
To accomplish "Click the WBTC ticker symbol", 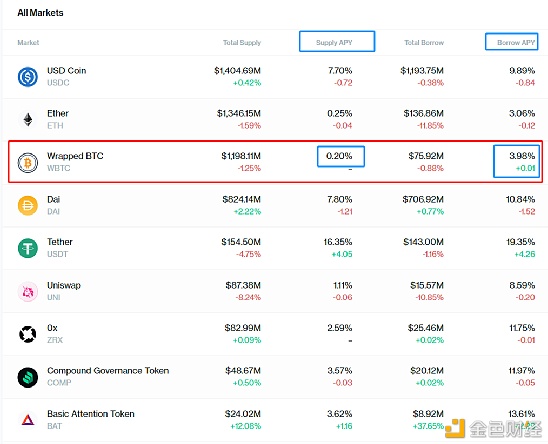I will (58, 168).
